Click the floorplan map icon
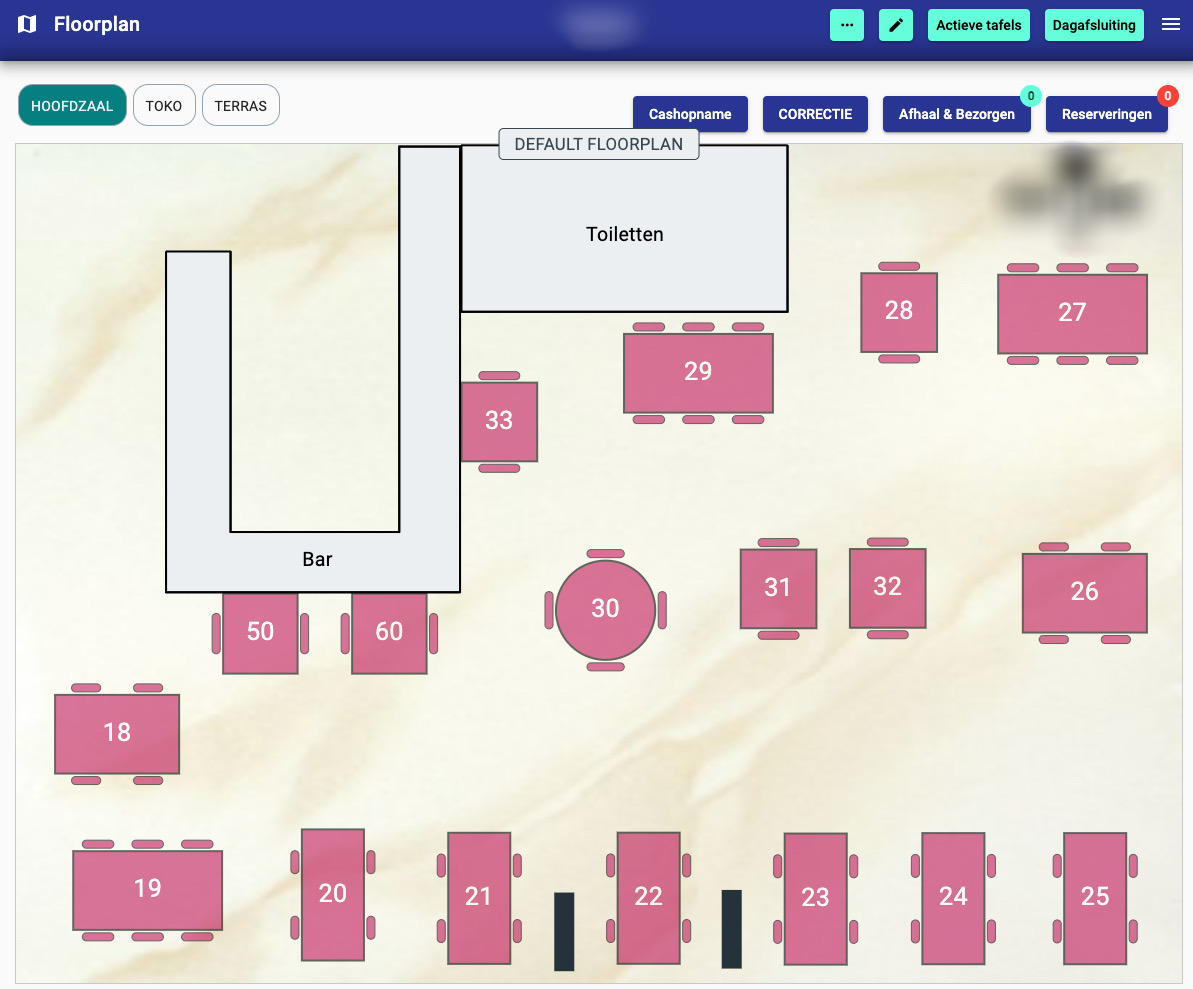This screenshot has width=1193, height=989. tap(27, 24)
